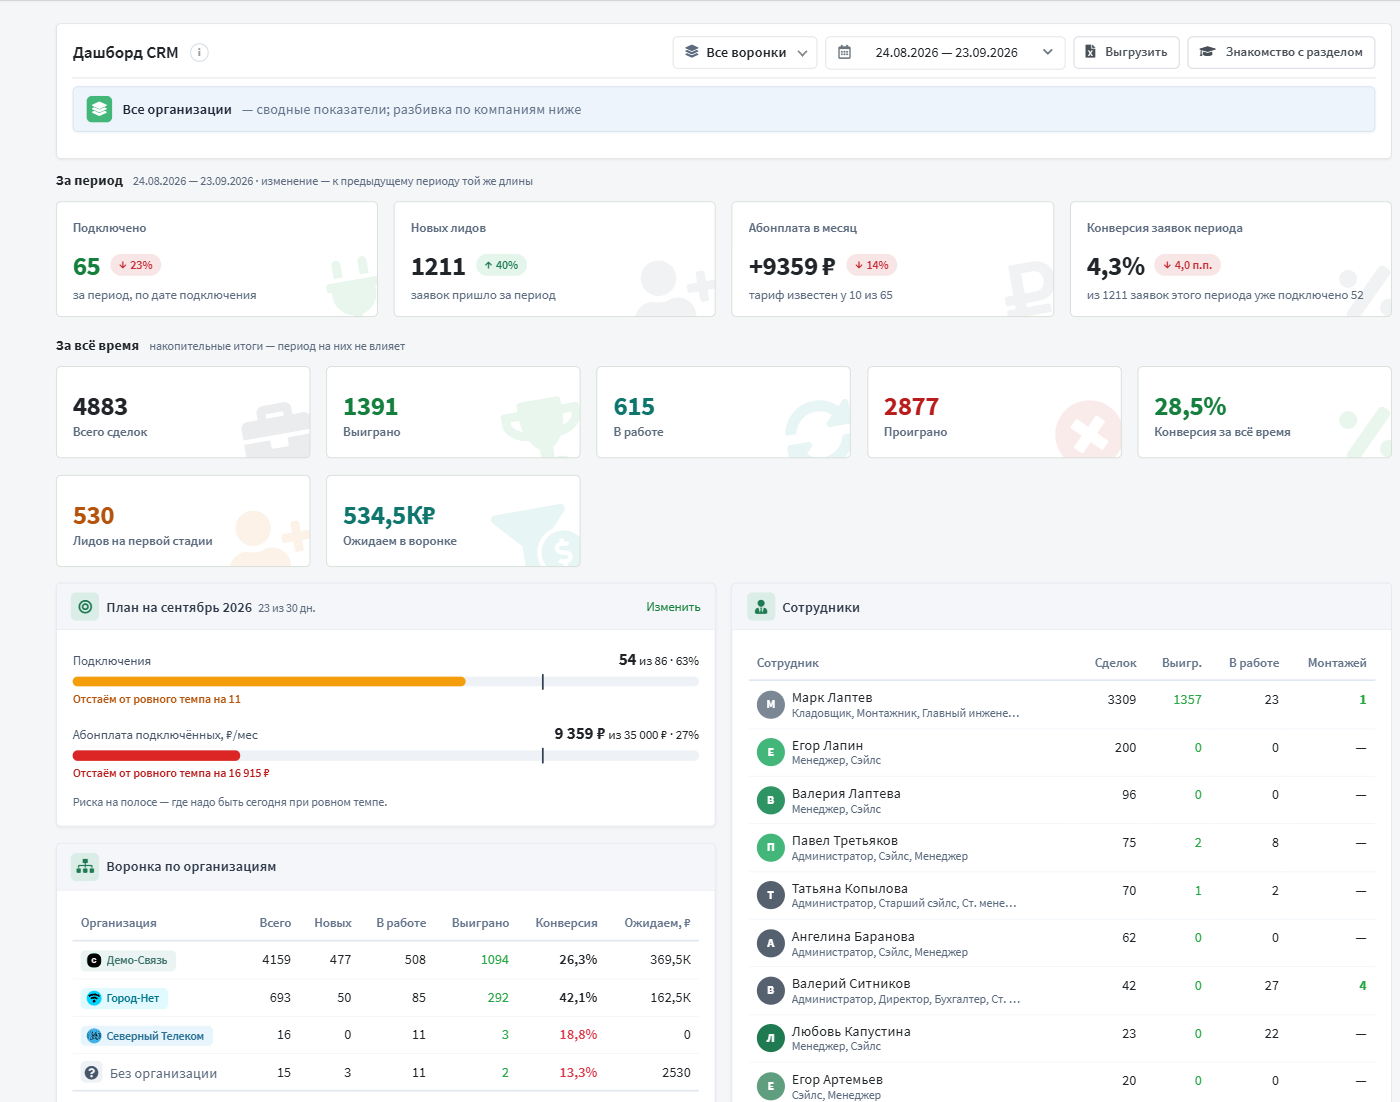
Task: Click Марк Лаптев's avatar
Action: 770,704
